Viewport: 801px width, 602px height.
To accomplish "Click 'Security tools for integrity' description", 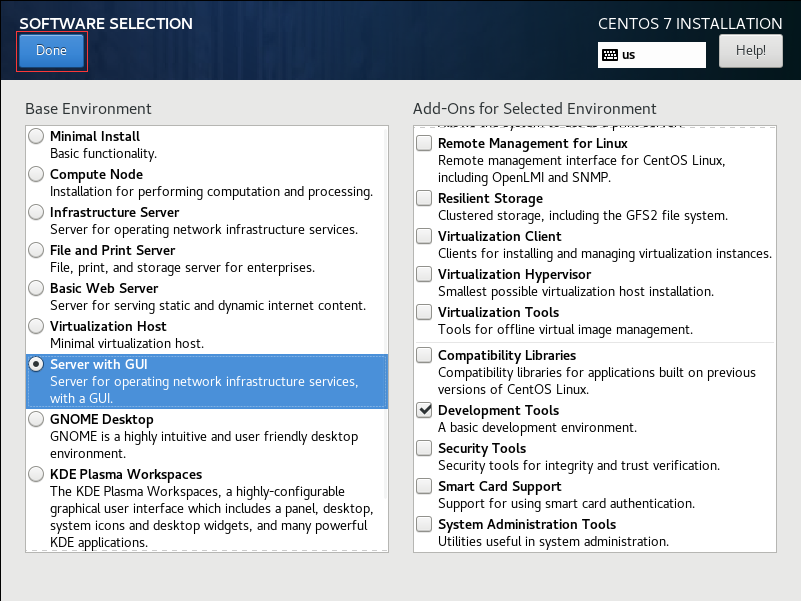I will coord(579,466).
